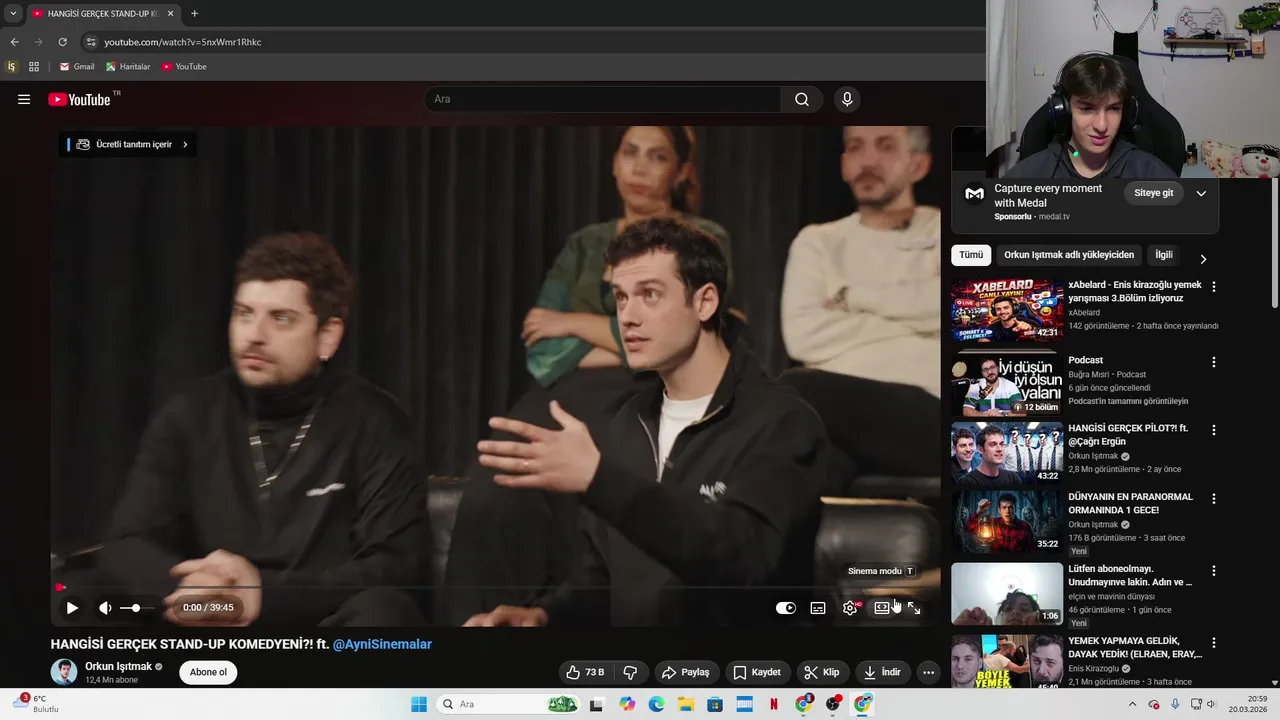The image size is (1280, 720).
Task: Open options for Lütfen aboneolmayı video
Action: tap(1214, 571)
